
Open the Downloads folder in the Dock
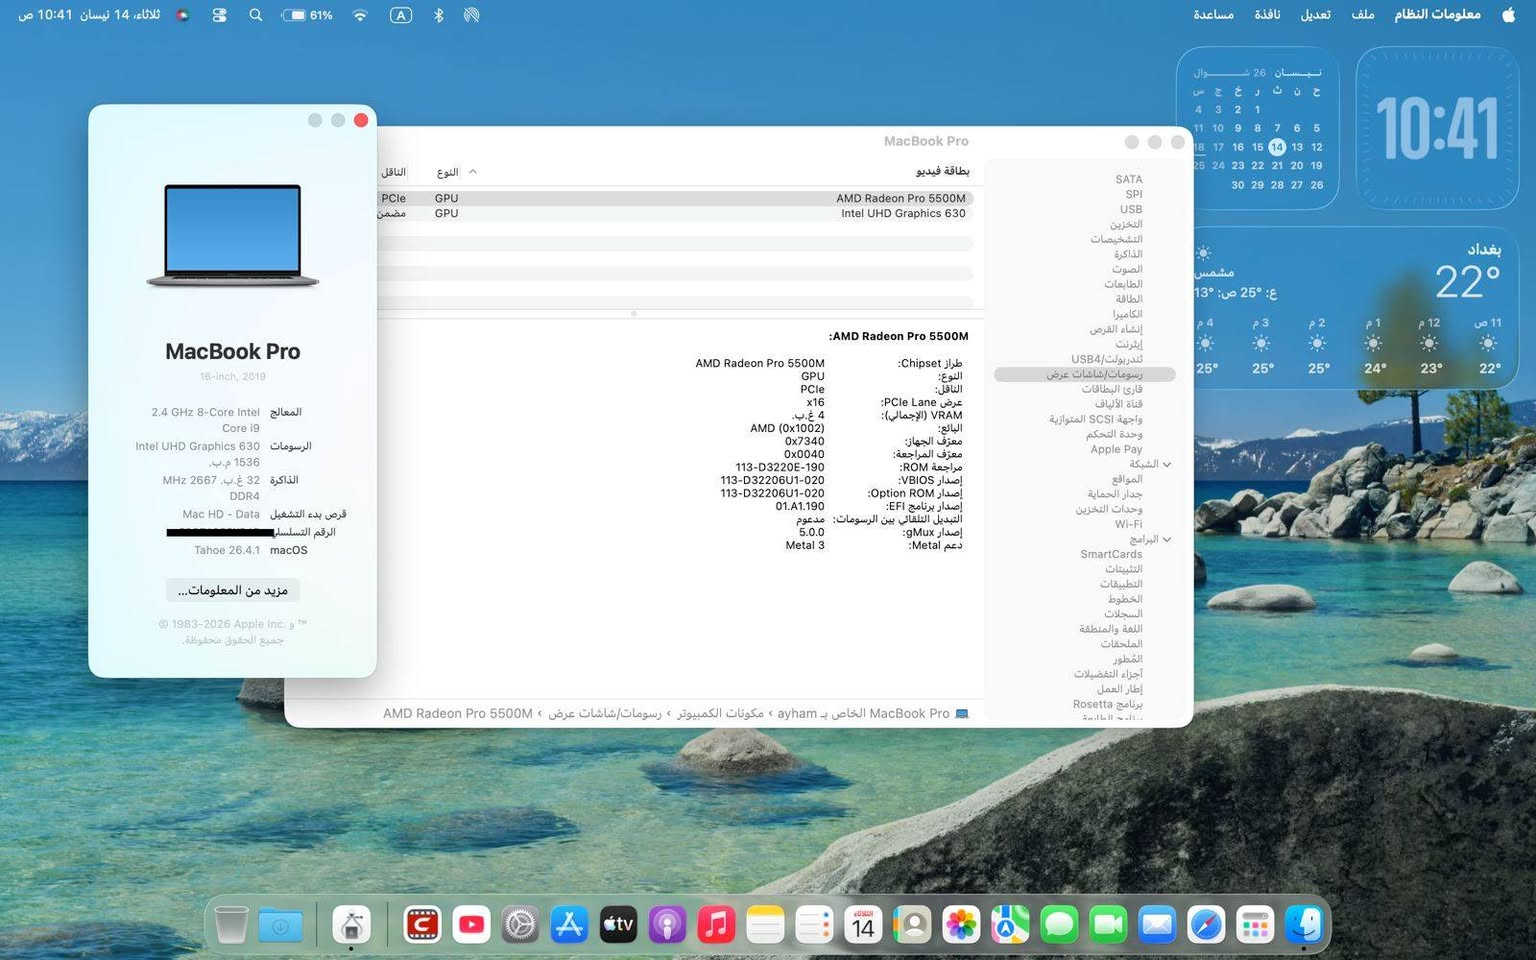click(x=281, y=925)
